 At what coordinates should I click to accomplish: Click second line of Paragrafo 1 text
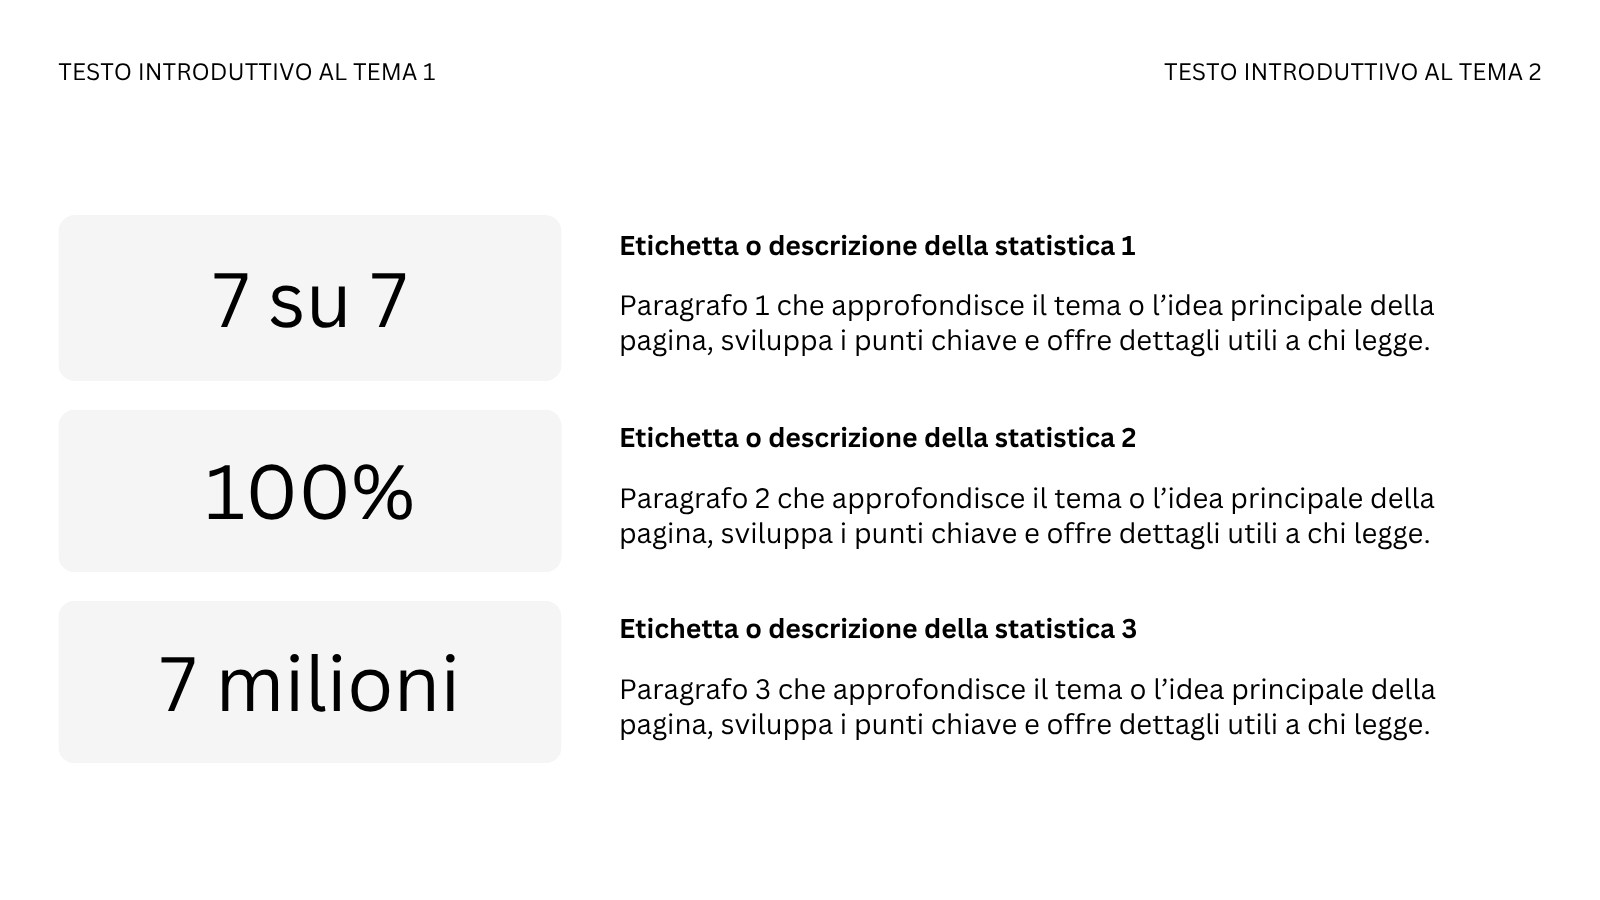[1024, 341]
